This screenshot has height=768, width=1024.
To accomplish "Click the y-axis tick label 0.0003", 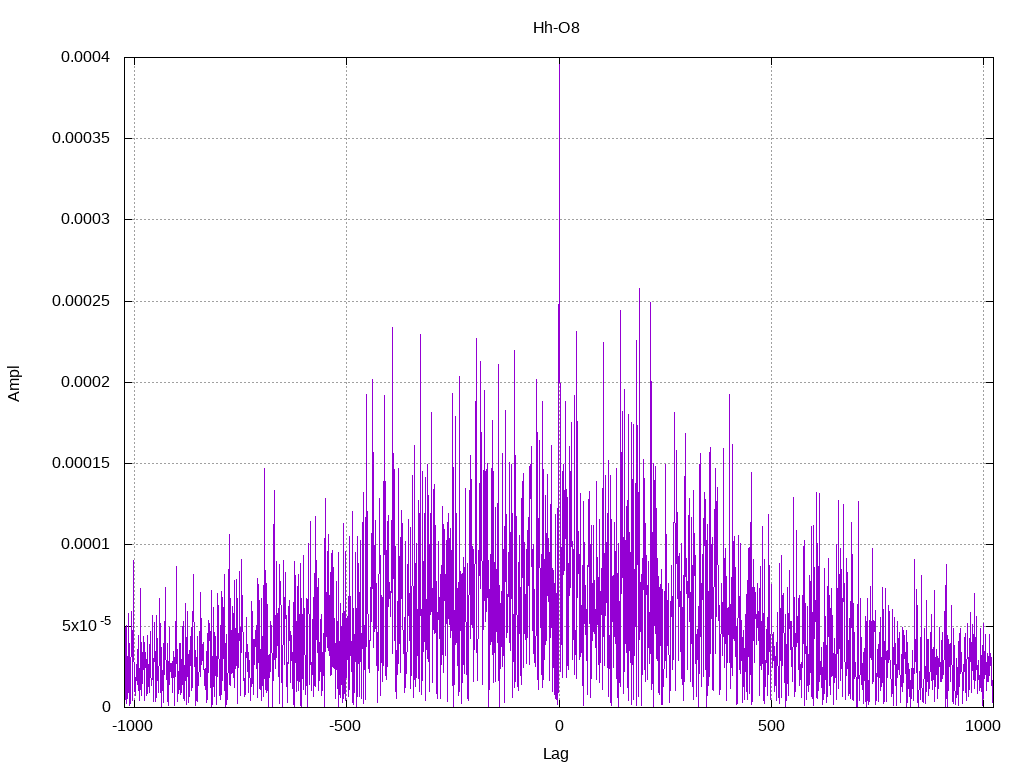I will point(86,219).
